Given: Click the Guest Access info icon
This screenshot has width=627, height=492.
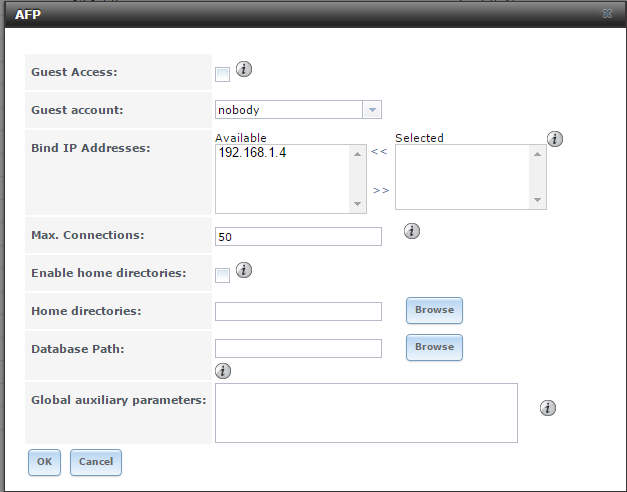Looking at the screenshot, I should tap(244, 69).
